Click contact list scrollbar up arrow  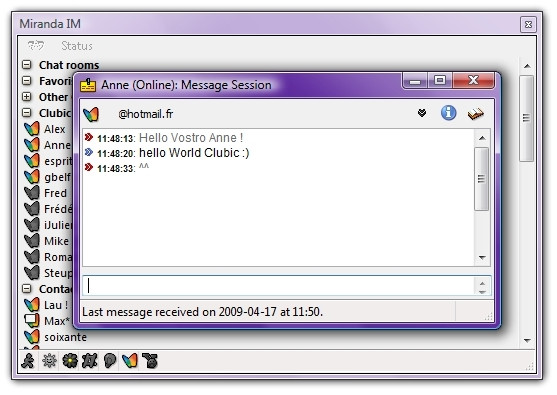tap(527, 66)
